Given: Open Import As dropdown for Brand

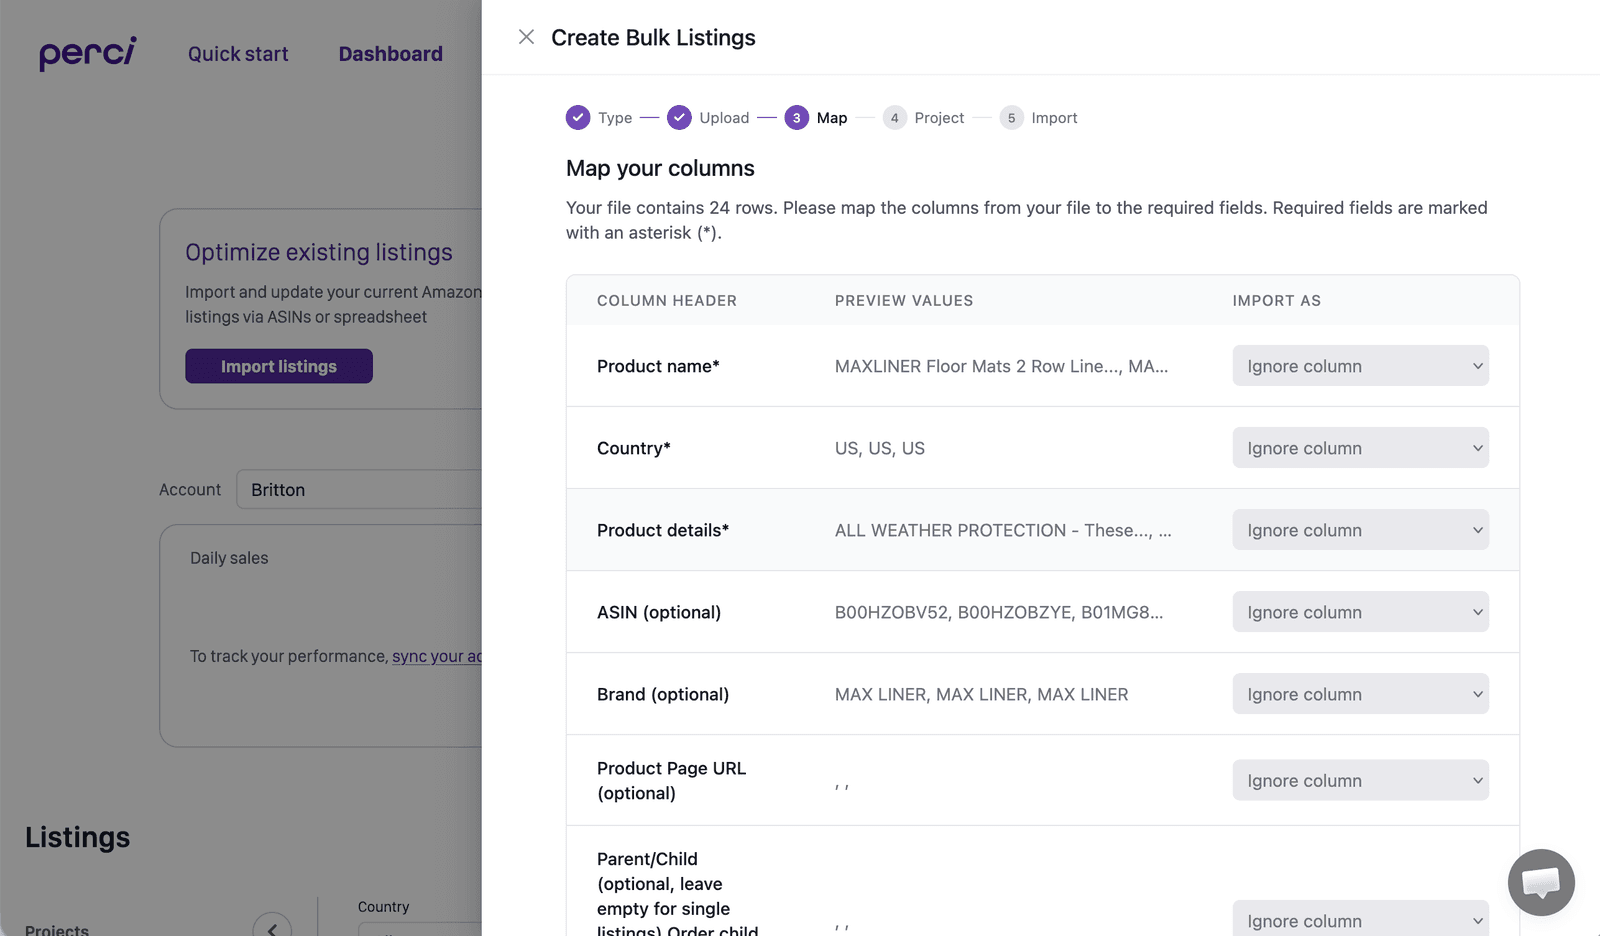Looking at the screenshot, I should pyautogui.click(x=1360, y=694).
